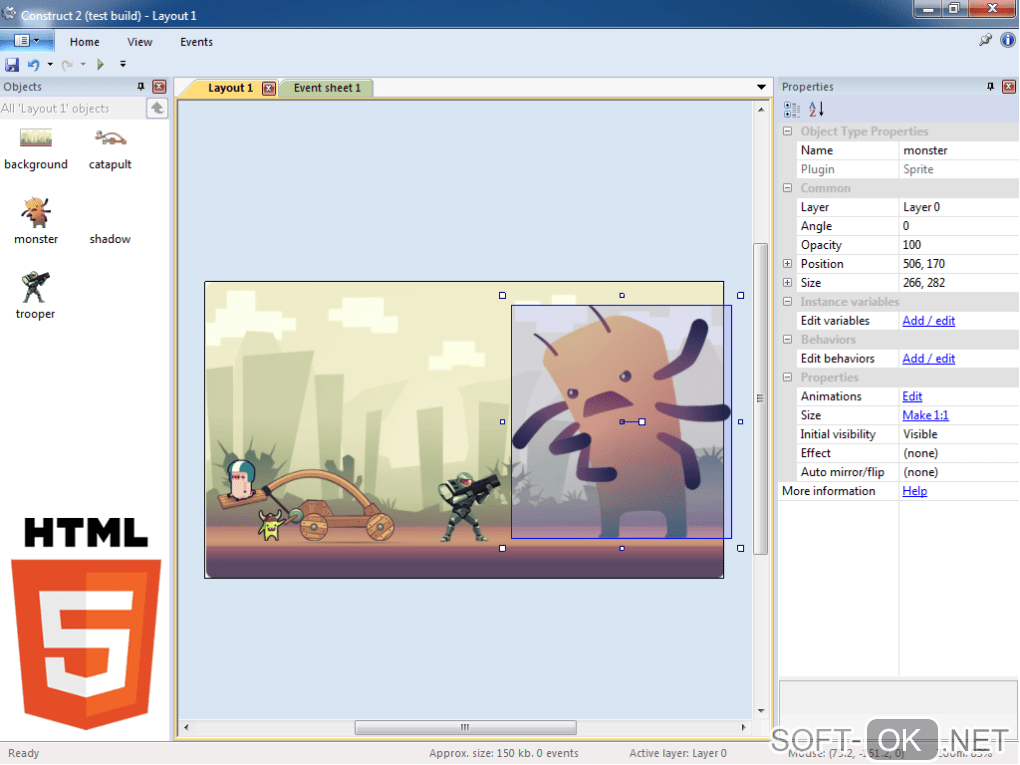
Task: Click the Layer value 'Layer 0'
Action: pos(958,207)
